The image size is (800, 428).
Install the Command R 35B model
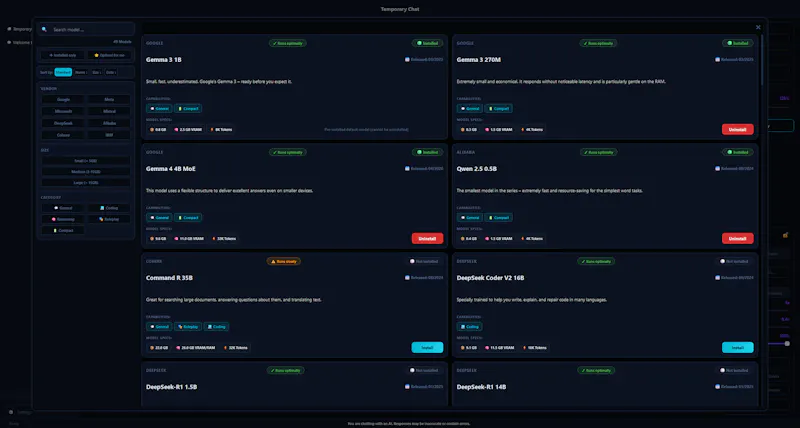(x=427, y=347)
